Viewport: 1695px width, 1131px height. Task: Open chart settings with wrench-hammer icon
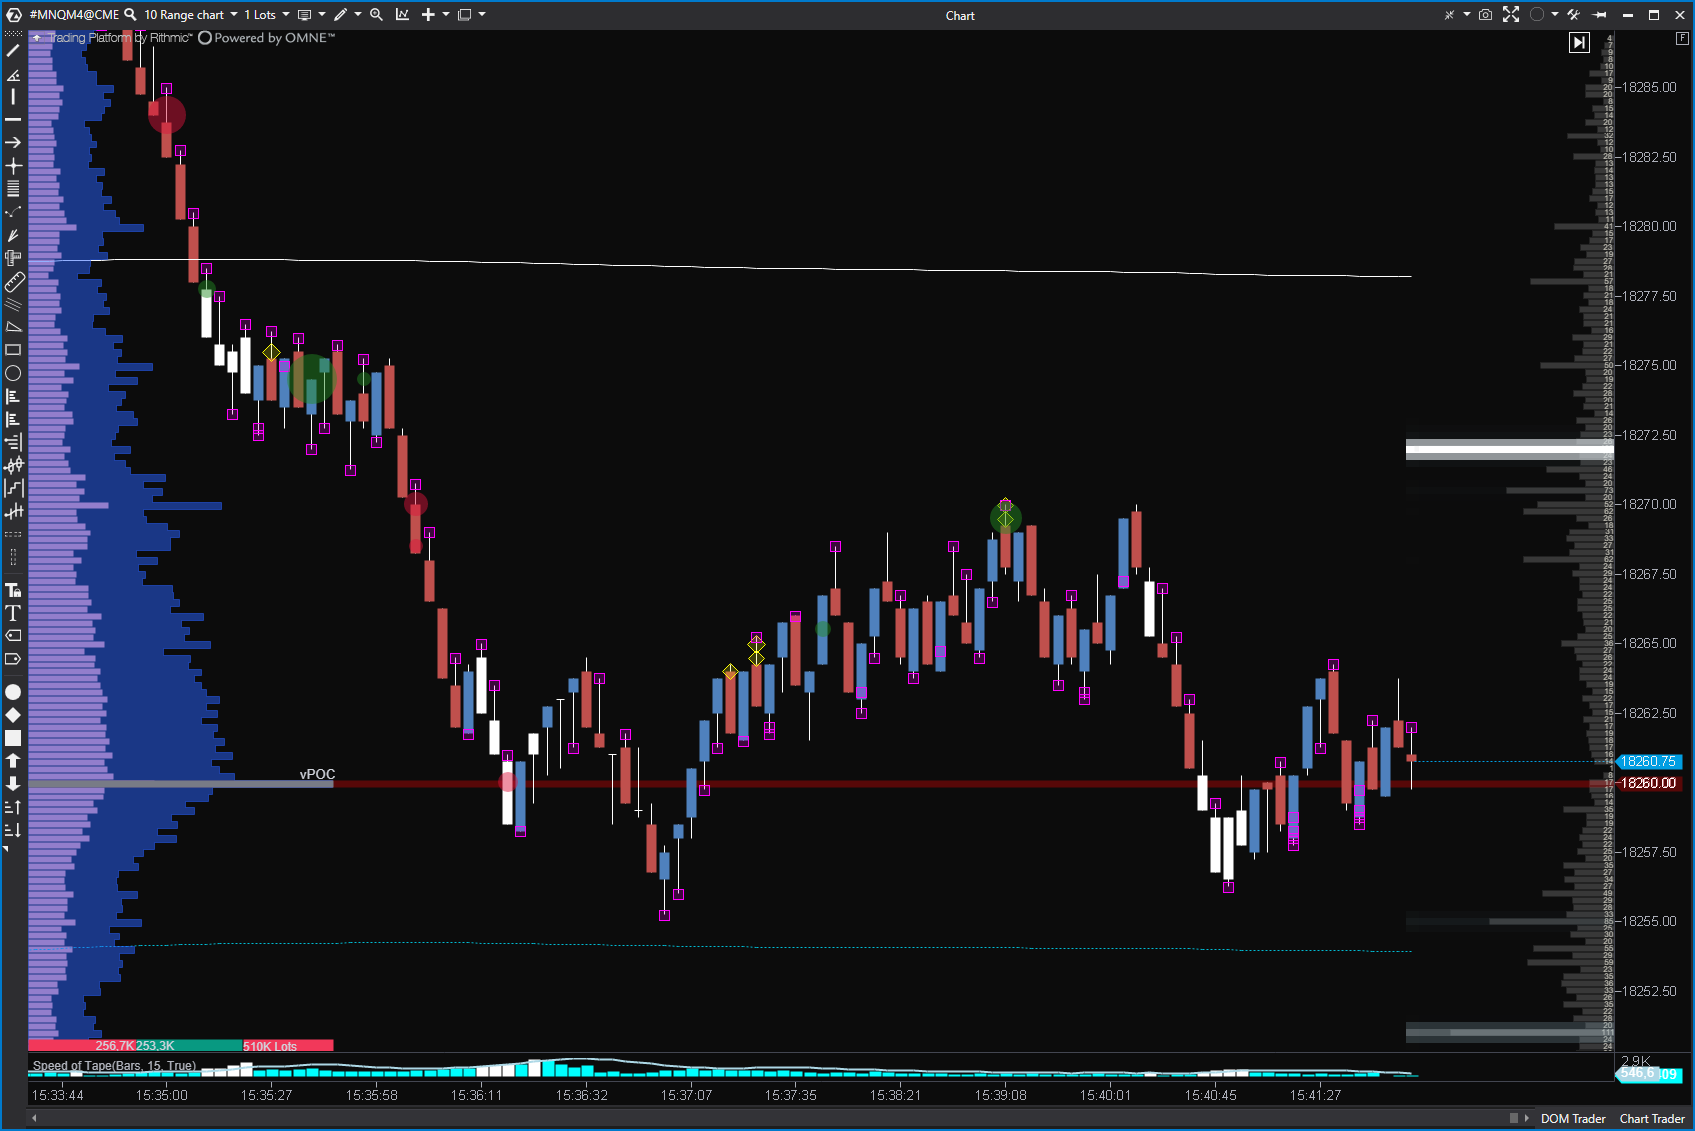(1573, 15)
